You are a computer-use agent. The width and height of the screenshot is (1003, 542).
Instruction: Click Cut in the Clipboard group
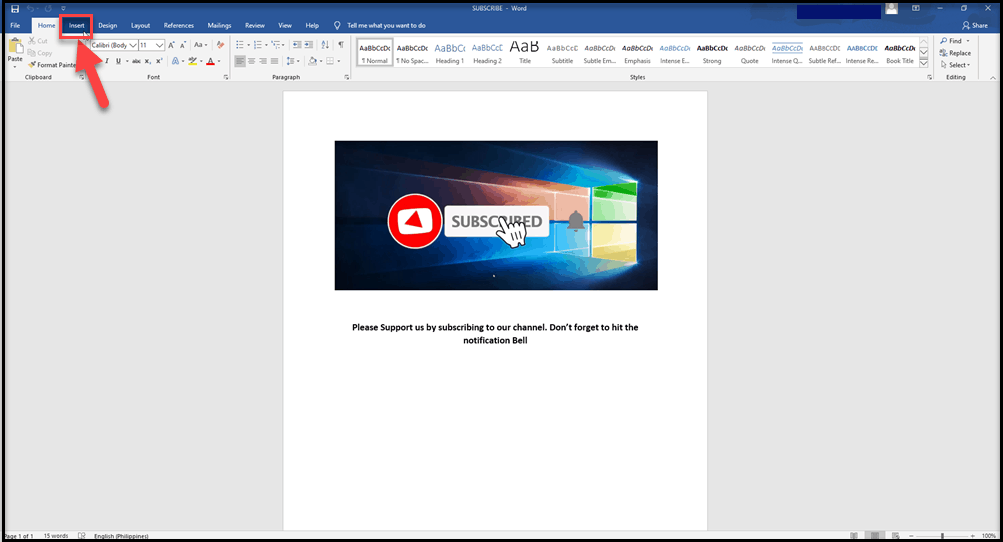[38, 41]
